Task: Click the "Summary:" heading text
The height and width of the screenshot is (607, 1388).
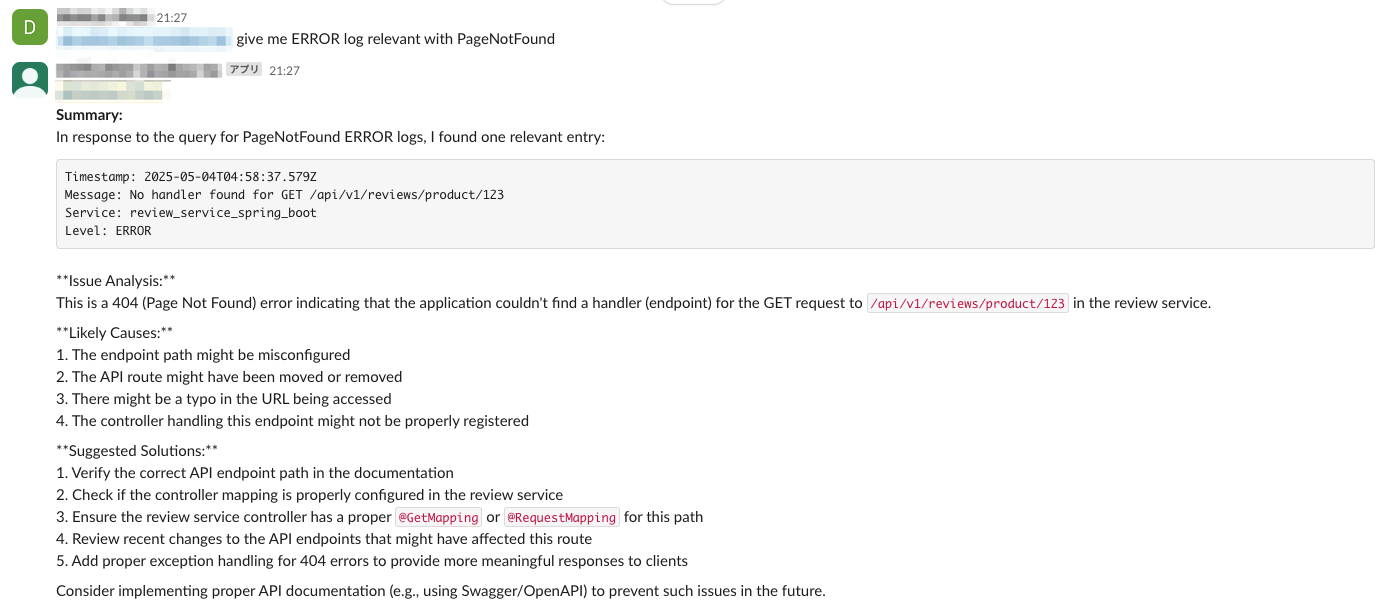Action: pyautogui.click(x=88, y=115)
